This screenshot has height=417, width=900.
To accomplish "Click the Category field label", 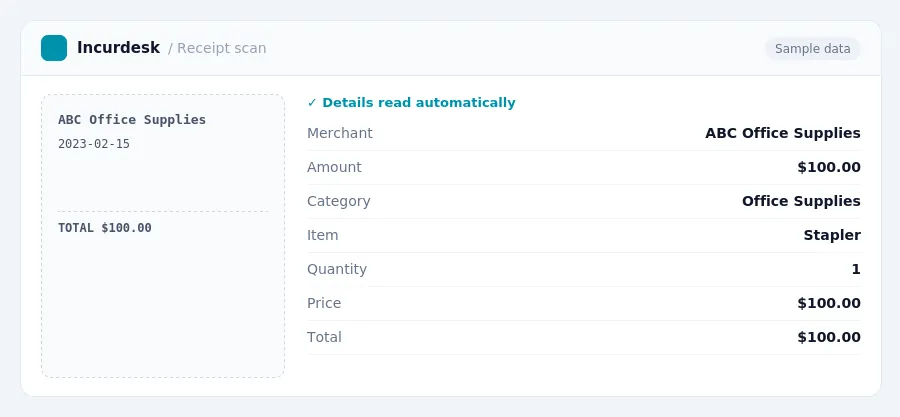I will (339, 201).
